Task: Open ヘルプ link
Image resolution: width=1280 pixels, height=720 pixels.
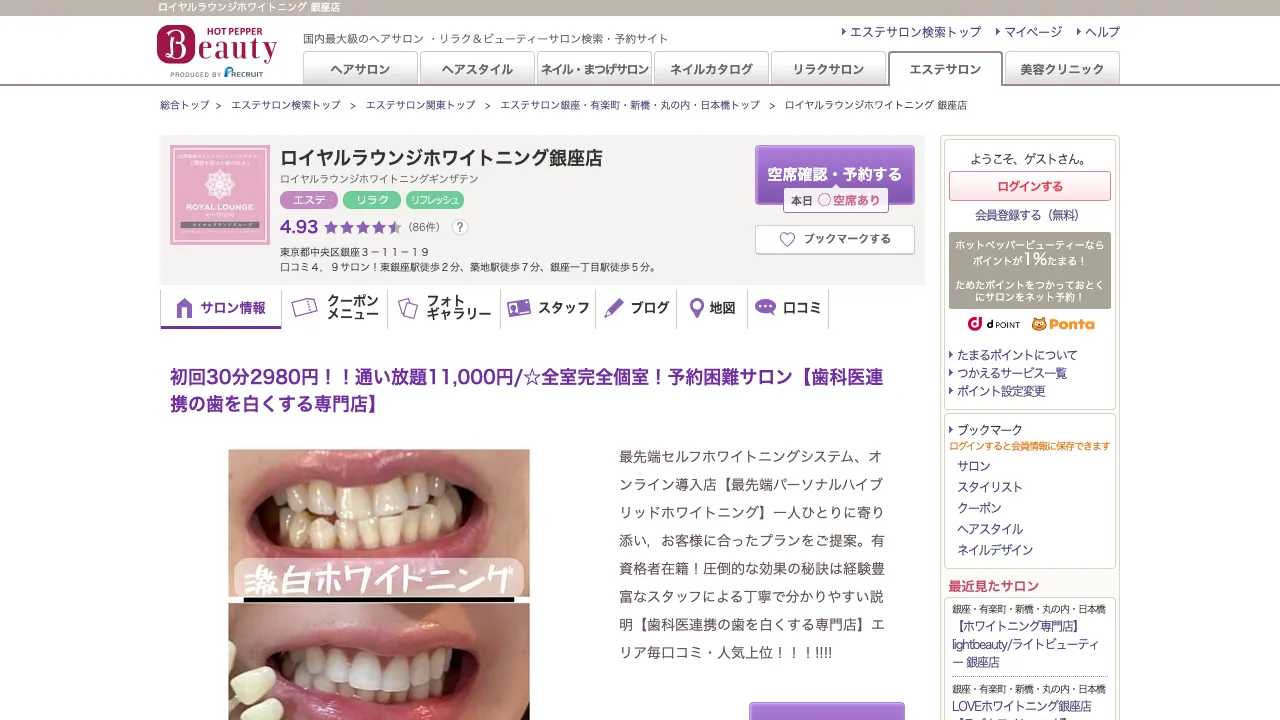Action: click(1102, 32)
